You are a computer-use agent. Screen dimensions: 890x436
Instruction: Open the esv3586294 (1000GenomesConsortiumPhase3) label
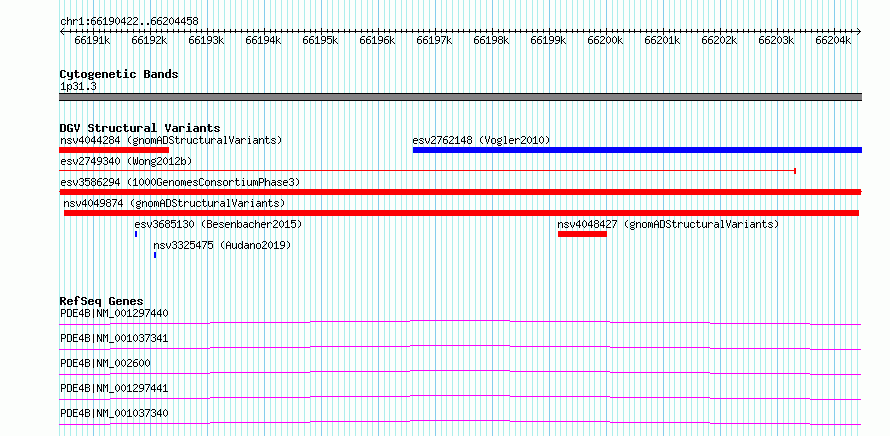(x=180, y=182)
